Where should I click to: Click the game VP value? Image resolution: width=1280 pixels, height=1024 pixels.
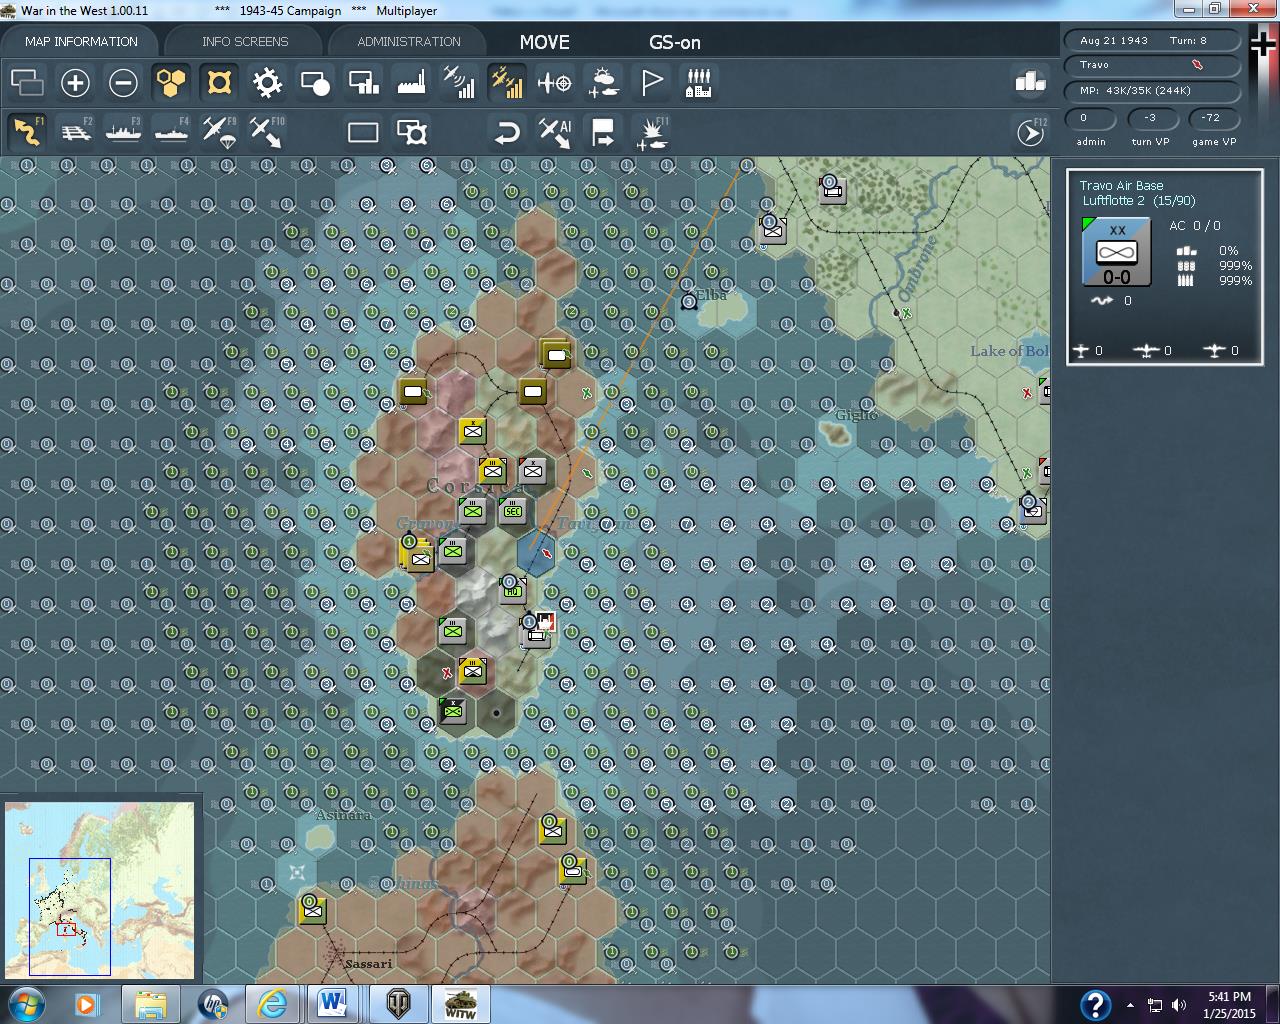1212,118
